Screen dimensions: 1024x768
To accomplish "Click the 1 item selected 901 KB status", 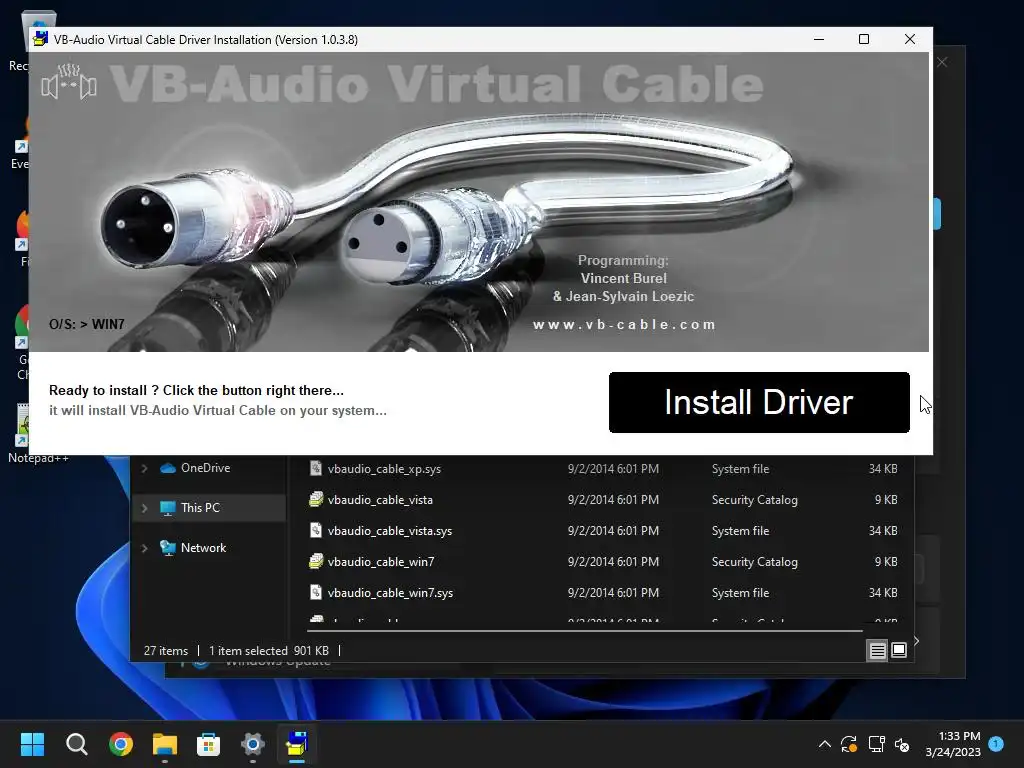I will point(269,651).
